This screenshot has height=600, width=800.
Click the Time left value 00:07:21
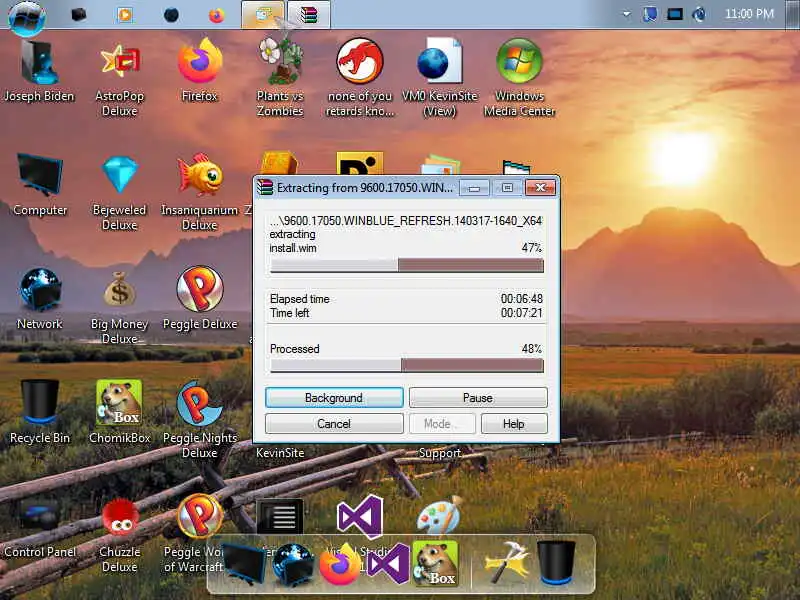point(521,313)
